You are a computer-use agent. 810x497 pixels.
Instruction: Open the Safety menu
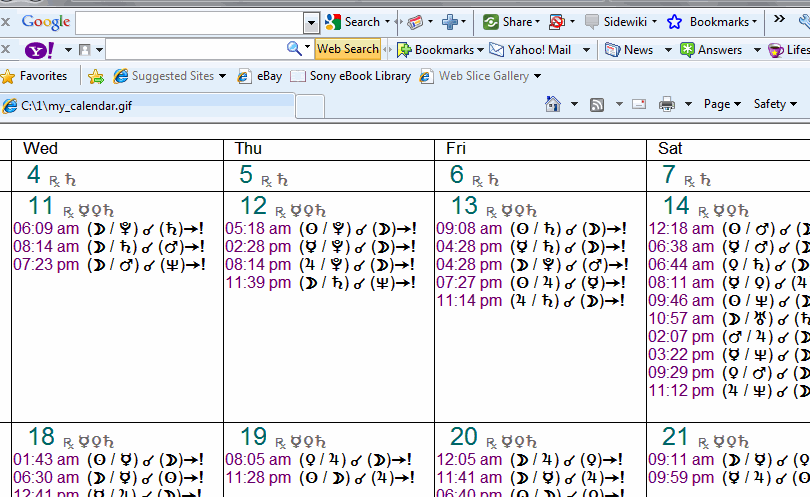pos(775,104)
